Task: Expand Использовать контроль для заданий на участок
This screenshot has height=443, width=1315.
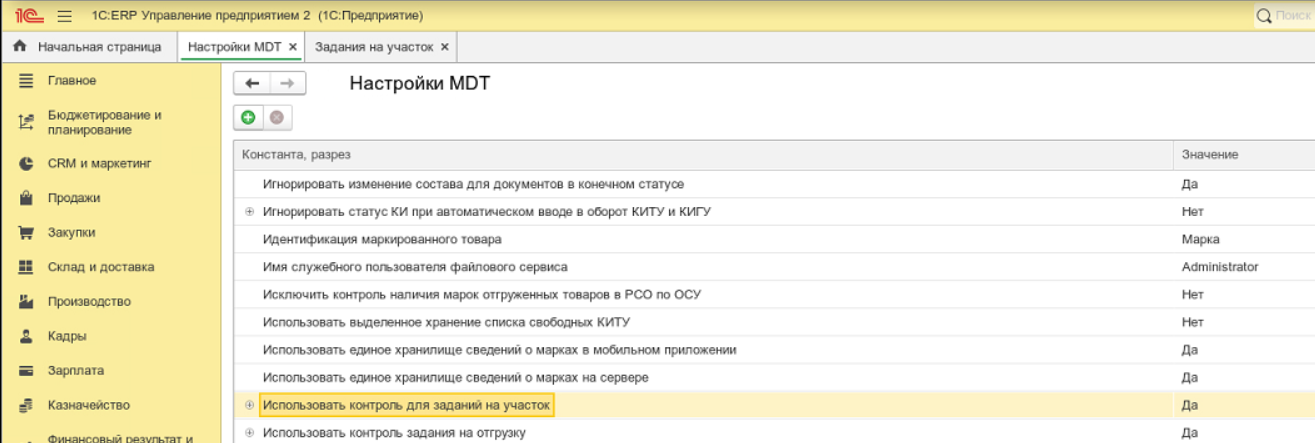Action: coord(249,405)
